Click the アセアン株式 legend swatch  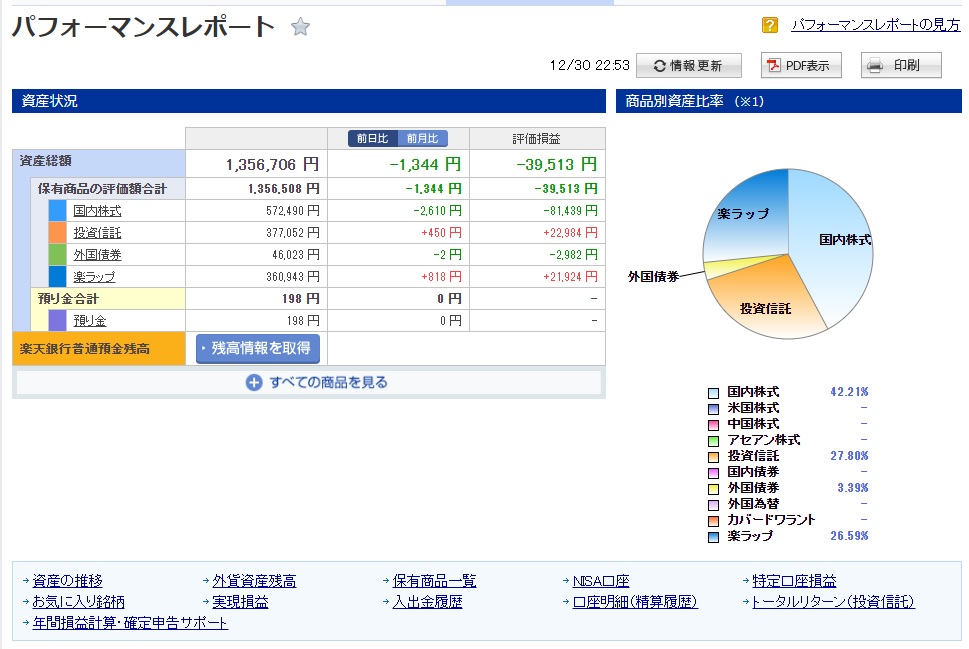click(x=713, y=441)
